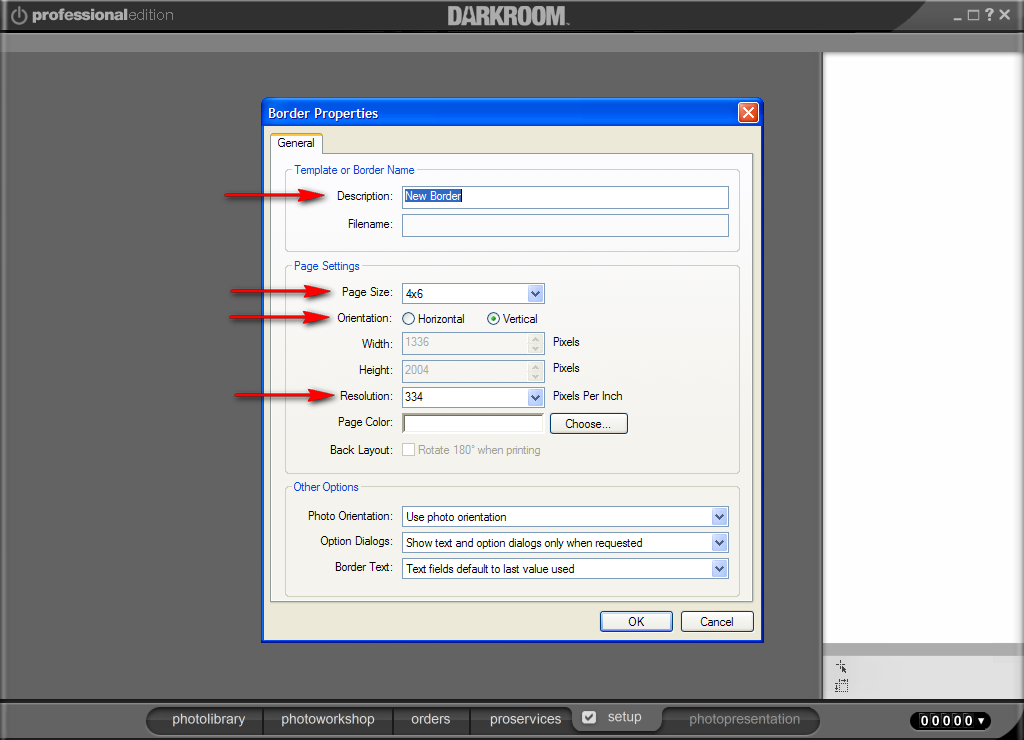Viewport: 1024px width, 740px height.
Task: Click the "Other Options" group heading
Action: point(326,487)
